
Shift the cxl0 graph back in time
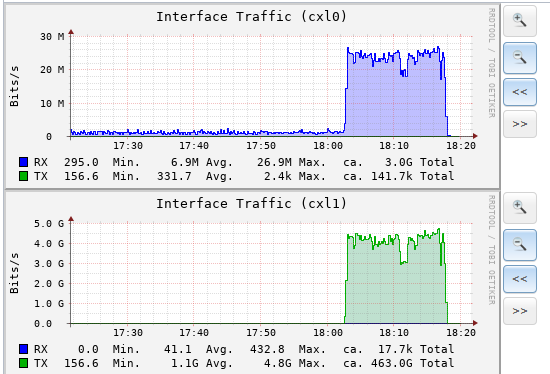point(520,92)
